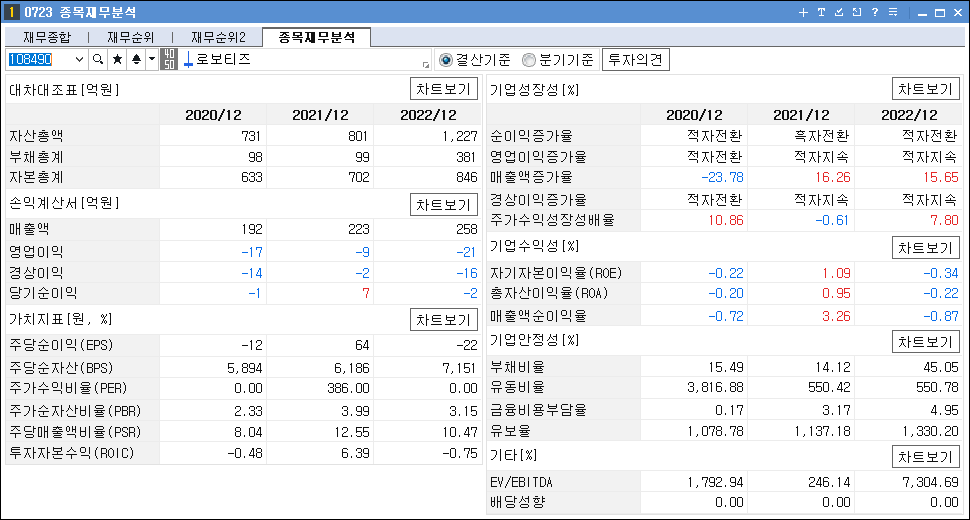Viewport: 970px width, 520px height.
Task: Click 투자의견 button
Action: point(635,60)
